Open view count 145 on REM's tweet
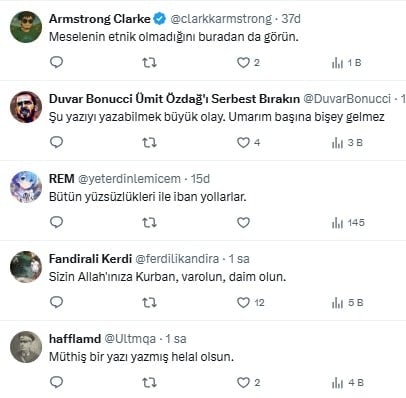 (348, 223)
